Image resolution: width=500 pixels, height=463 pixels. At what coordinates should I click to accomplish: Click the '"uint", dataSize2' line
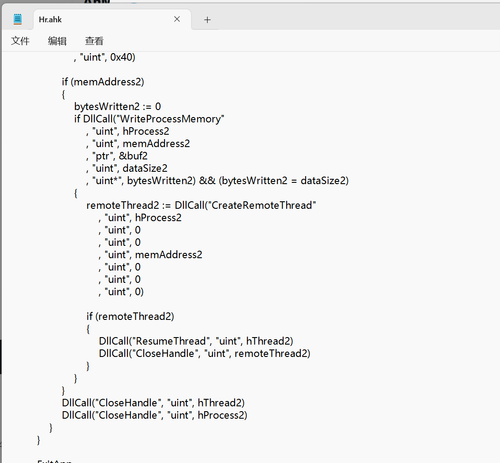click(x=127, y=168)
